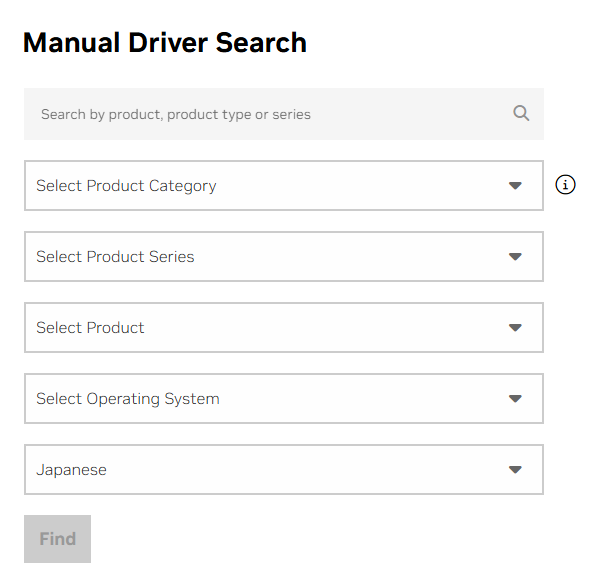Expand the Select Operating System dropdown
Image resolution: width=616 pixels, height=580 pixels.
pyautogui.click(x=283, y=399)
